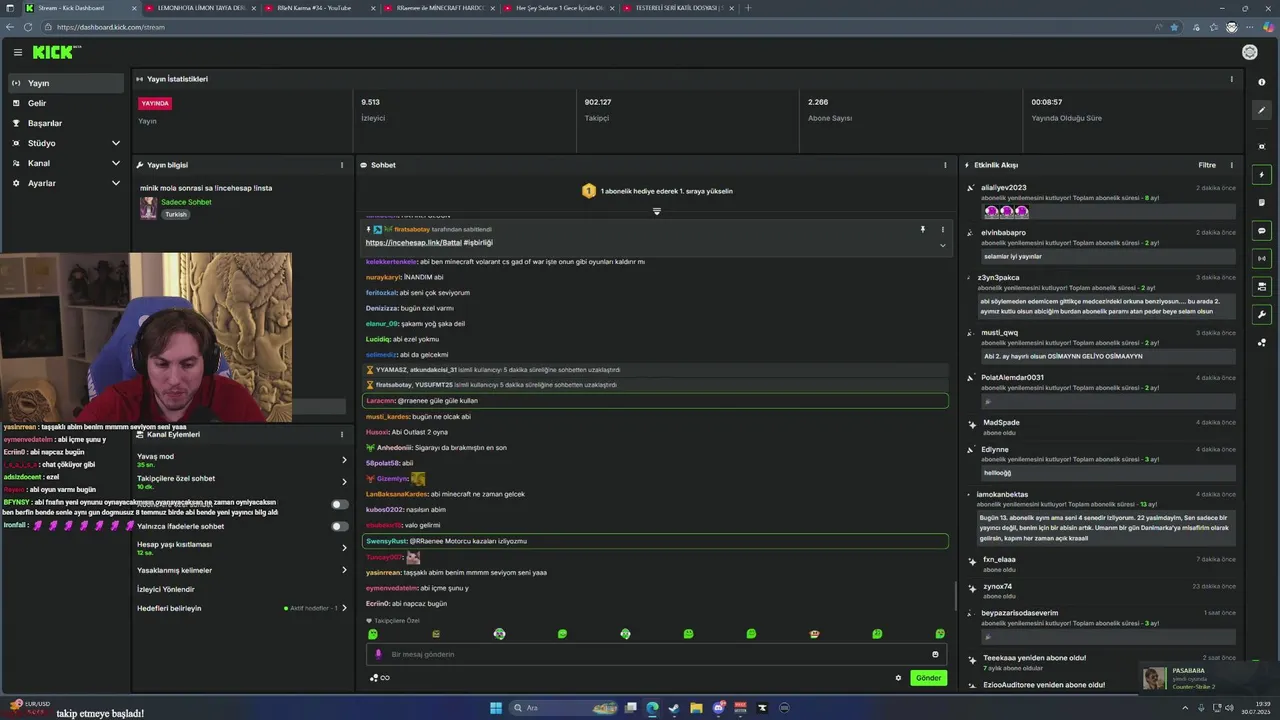
Task: Click alialiyev2023 username in activity feed
Action: pos(1003,188)
